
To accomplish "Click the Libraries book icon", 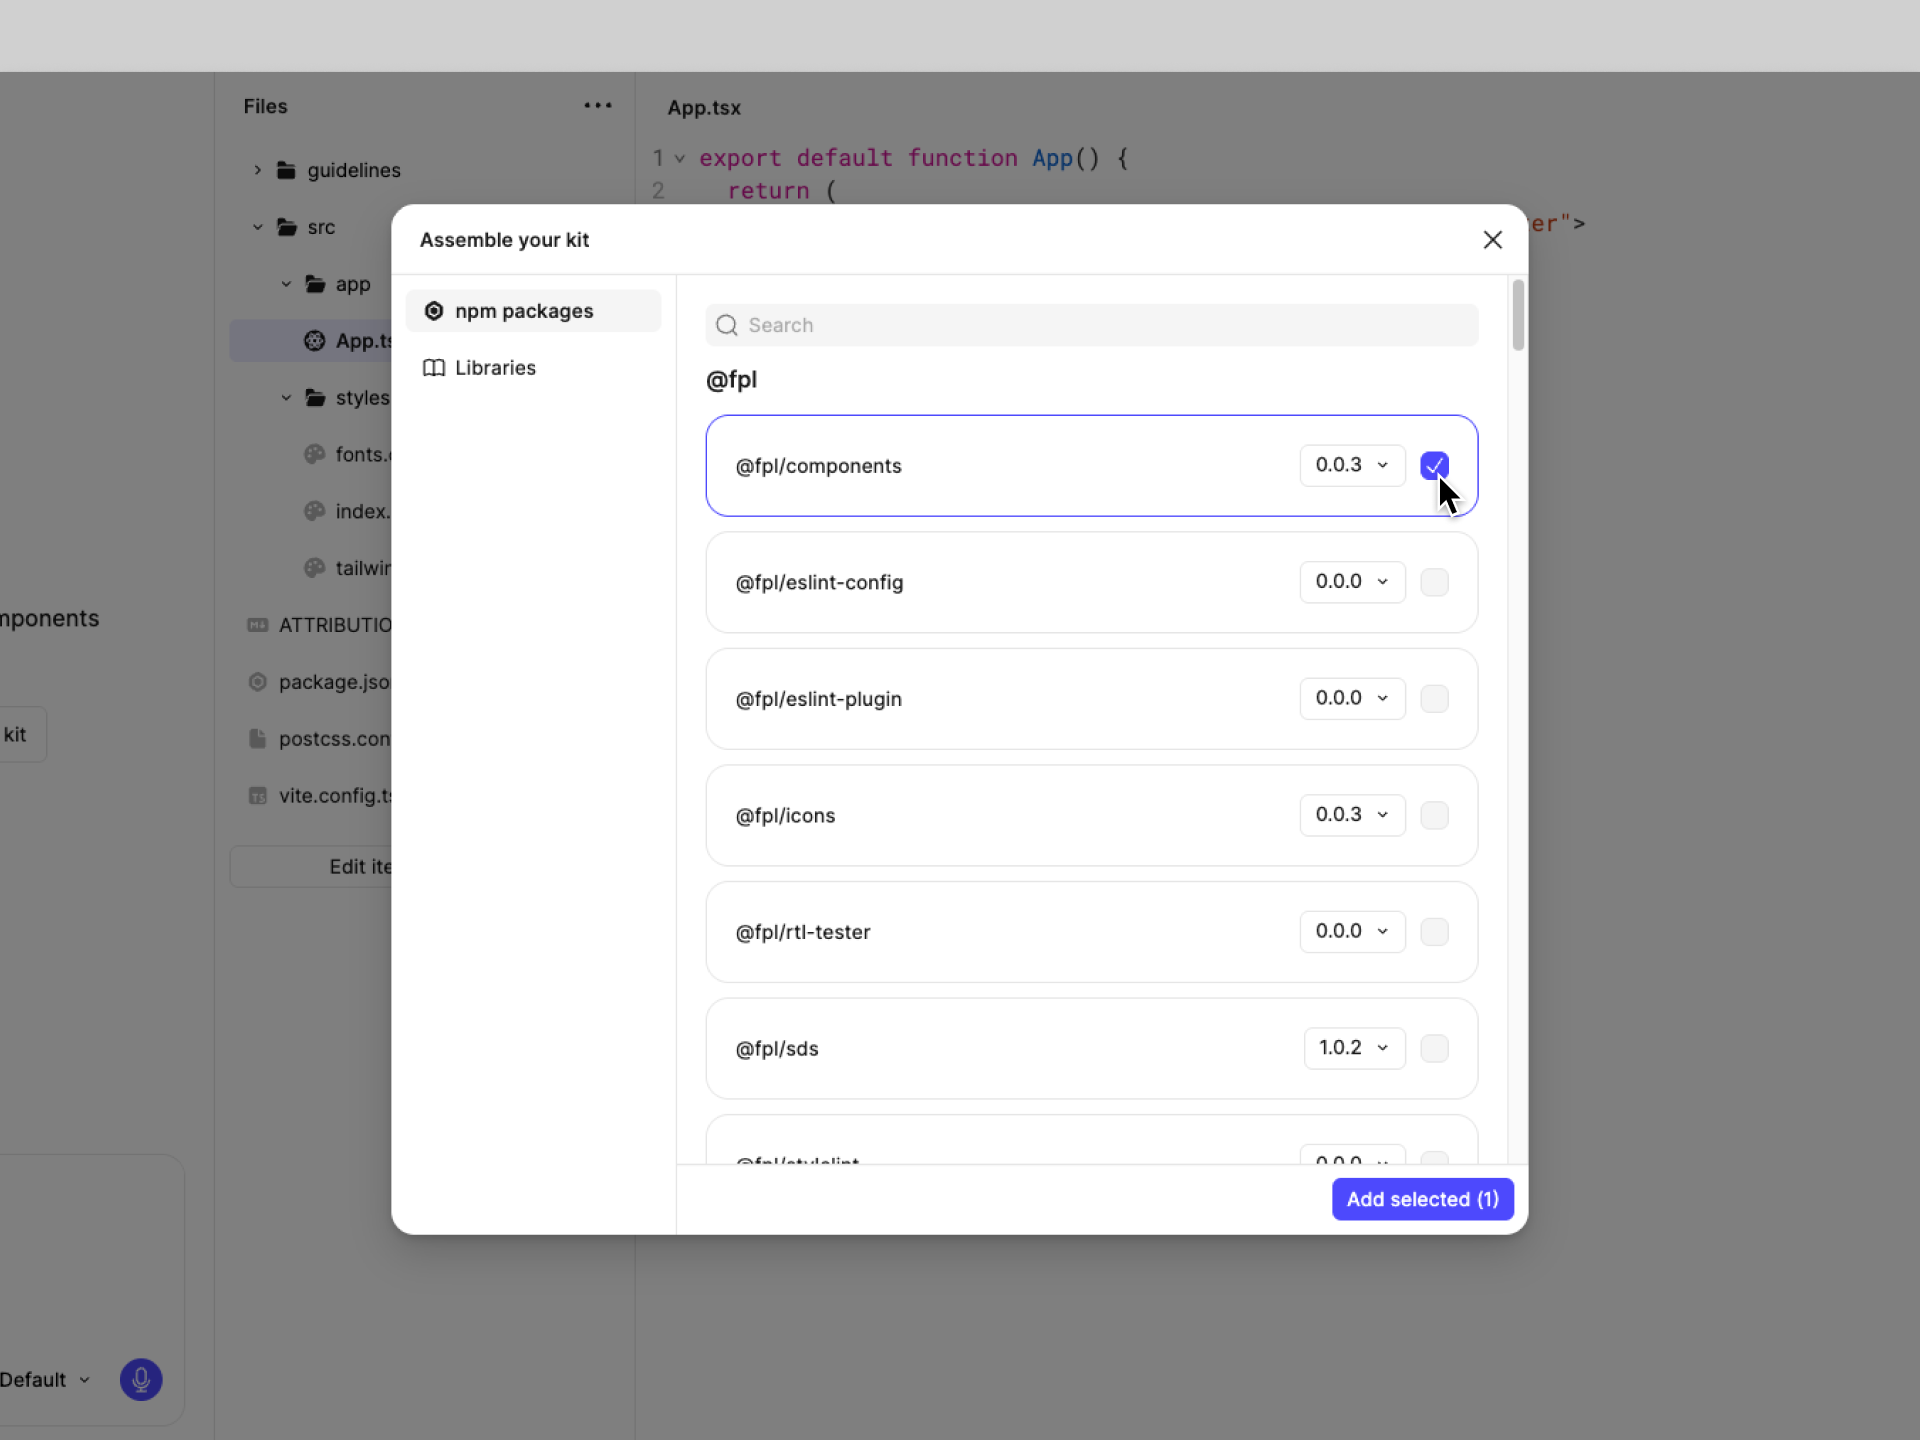I will (434, 368).
